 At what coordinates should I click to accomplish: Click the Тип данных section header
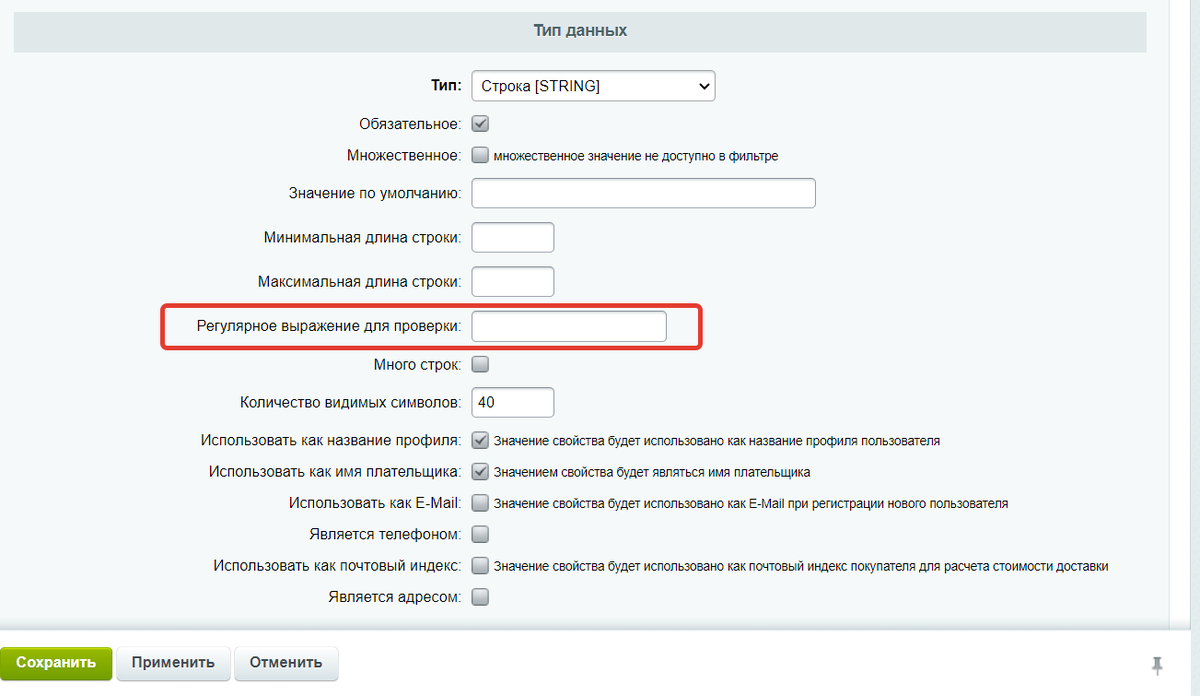click(x=580, y=31)
